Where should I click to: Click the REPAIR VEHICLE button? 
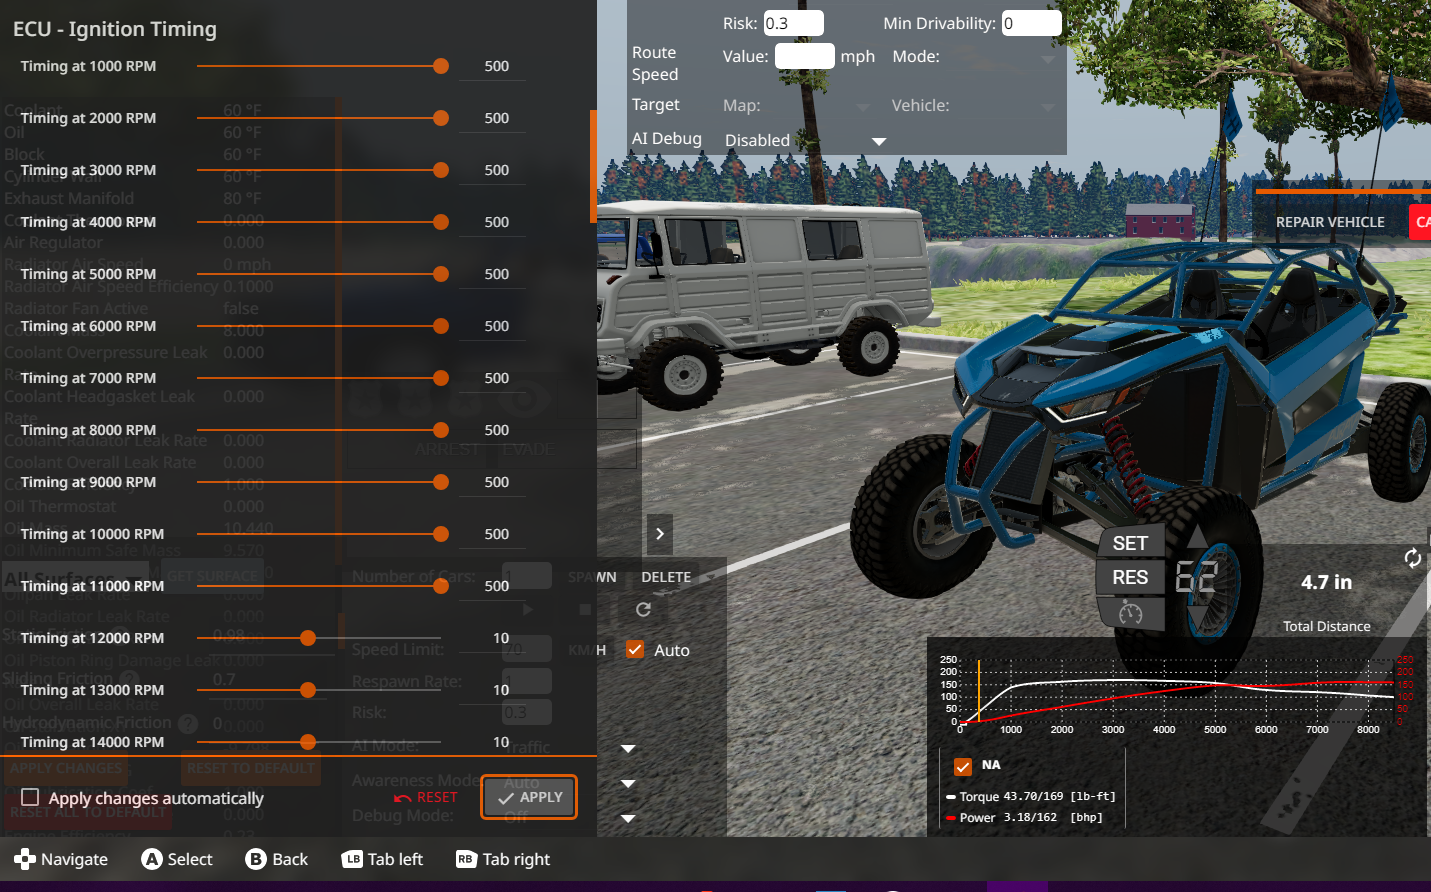click(1330, 222)
